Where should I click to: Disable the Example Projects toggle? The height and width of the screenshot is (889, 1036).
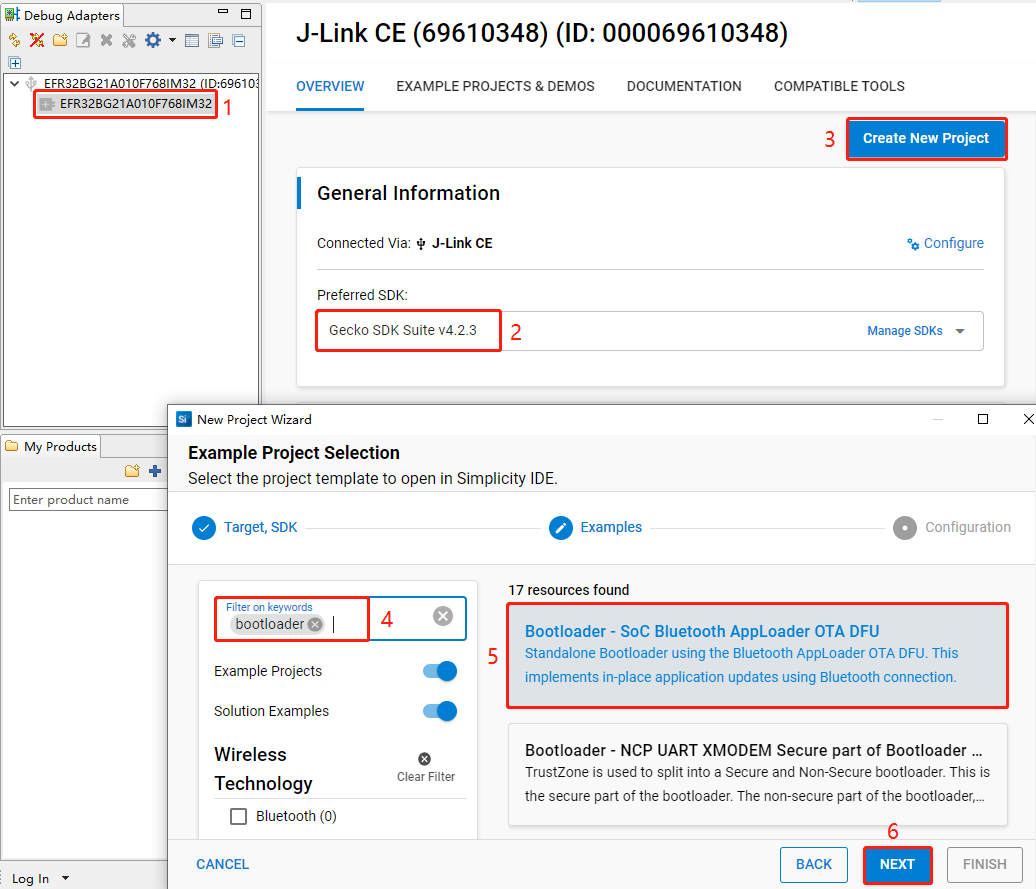[438, 671]
